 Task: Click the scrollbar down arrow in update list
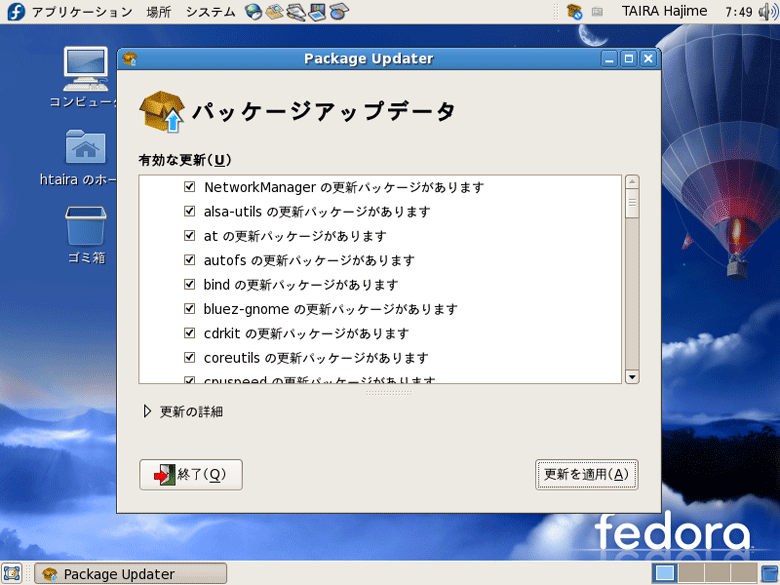click(631, 376)
